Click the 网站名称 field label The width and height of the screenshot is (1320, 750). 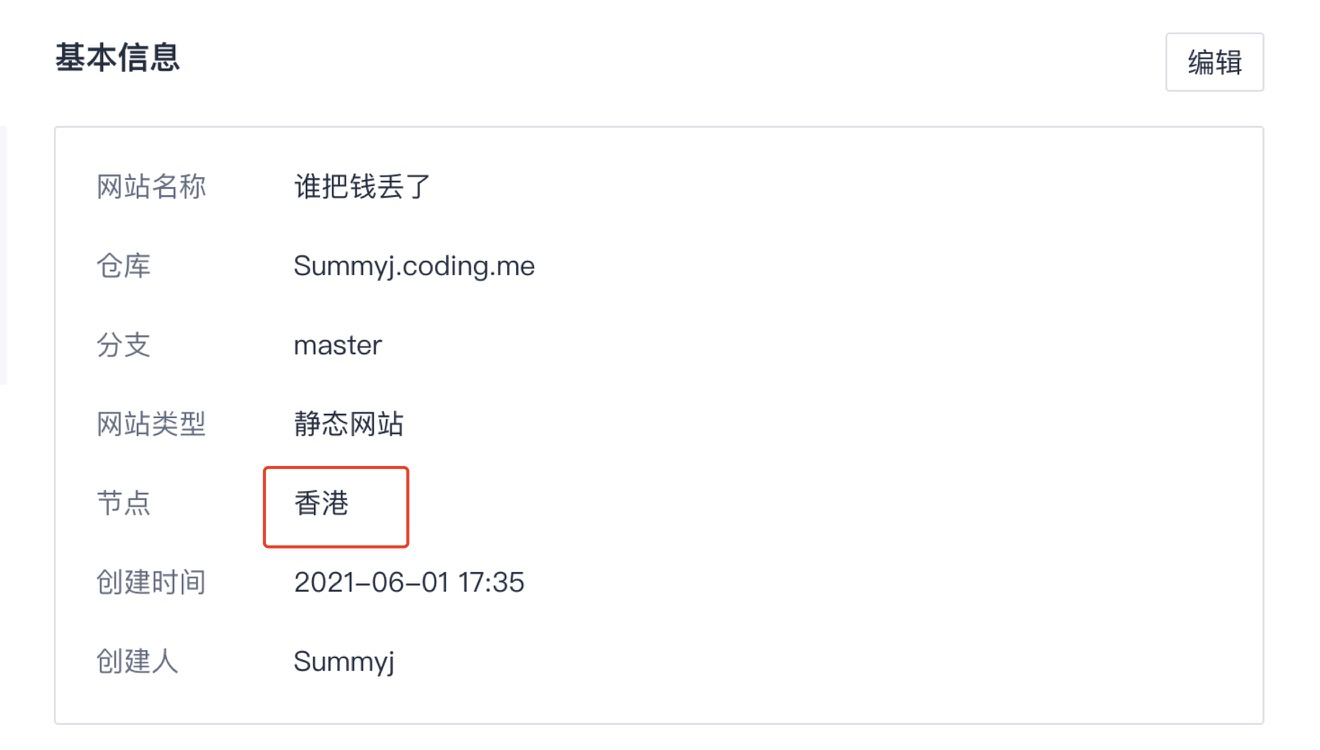[x=151, y=187]
